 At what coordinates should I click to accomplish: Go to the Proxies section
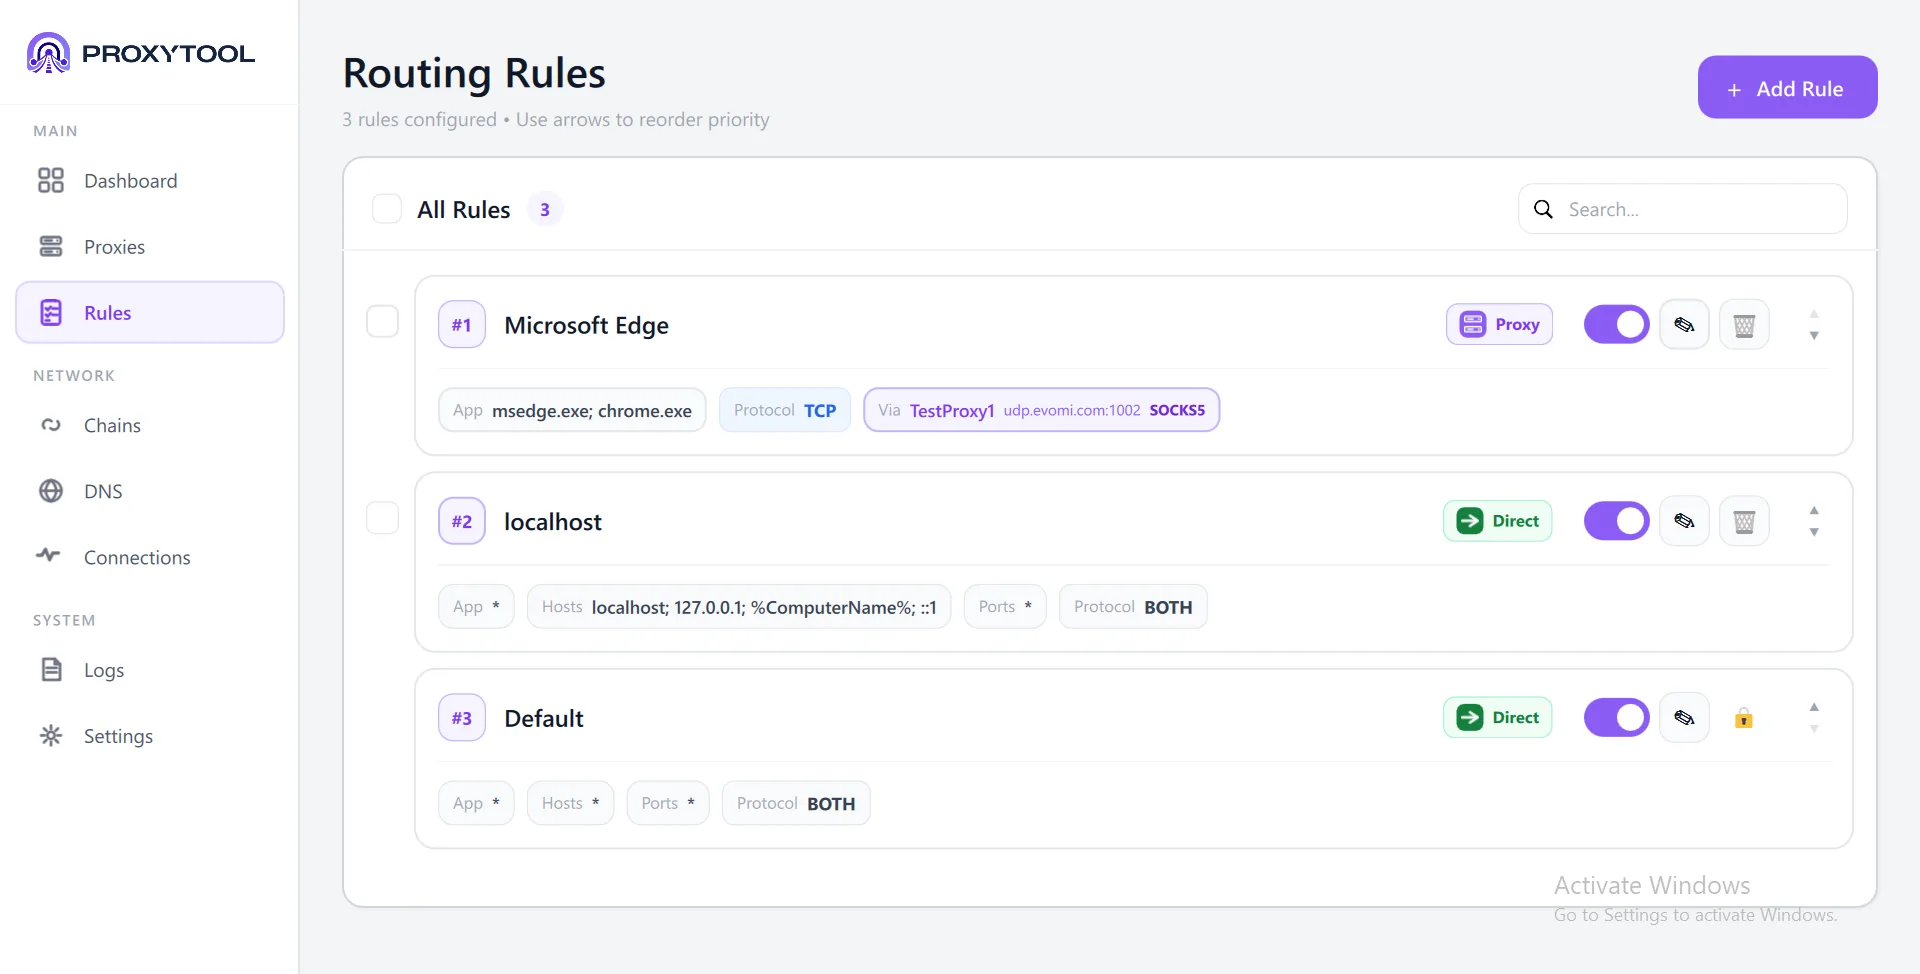(x=150, y=247)
